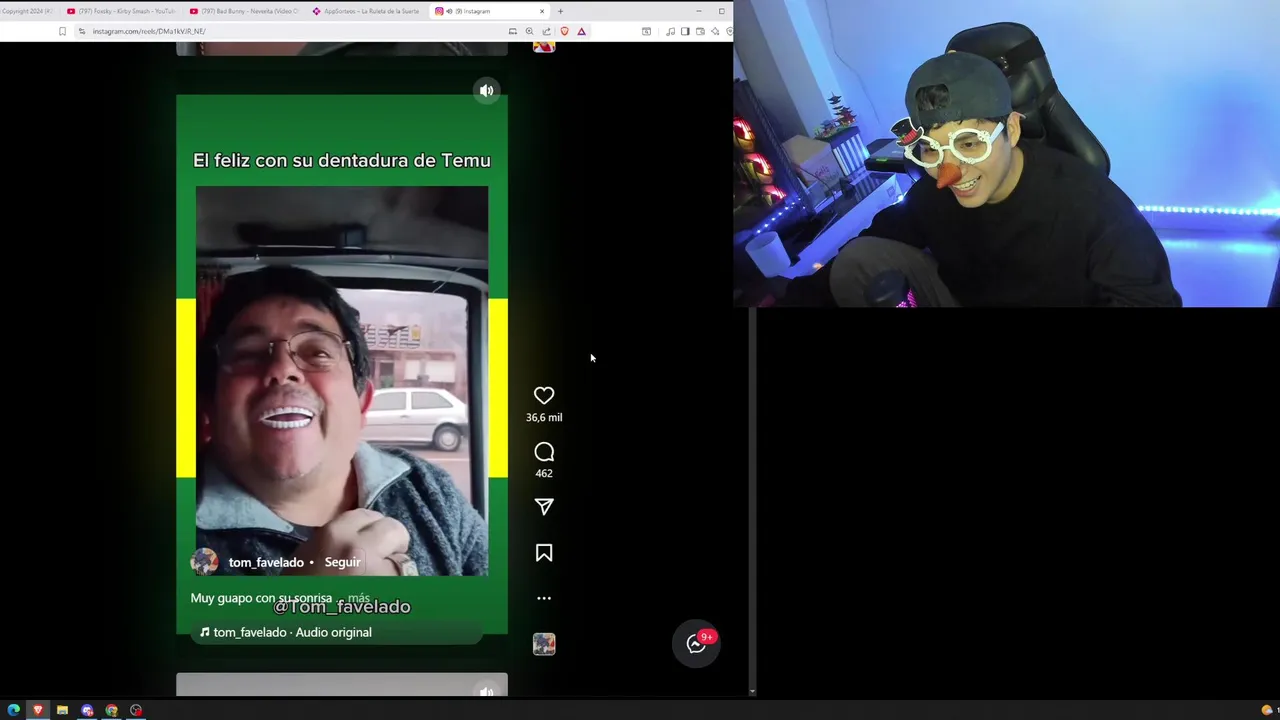1280x720 pixels.
Task: Open tom_favelado profile picture
Action: tap(204, 562)
